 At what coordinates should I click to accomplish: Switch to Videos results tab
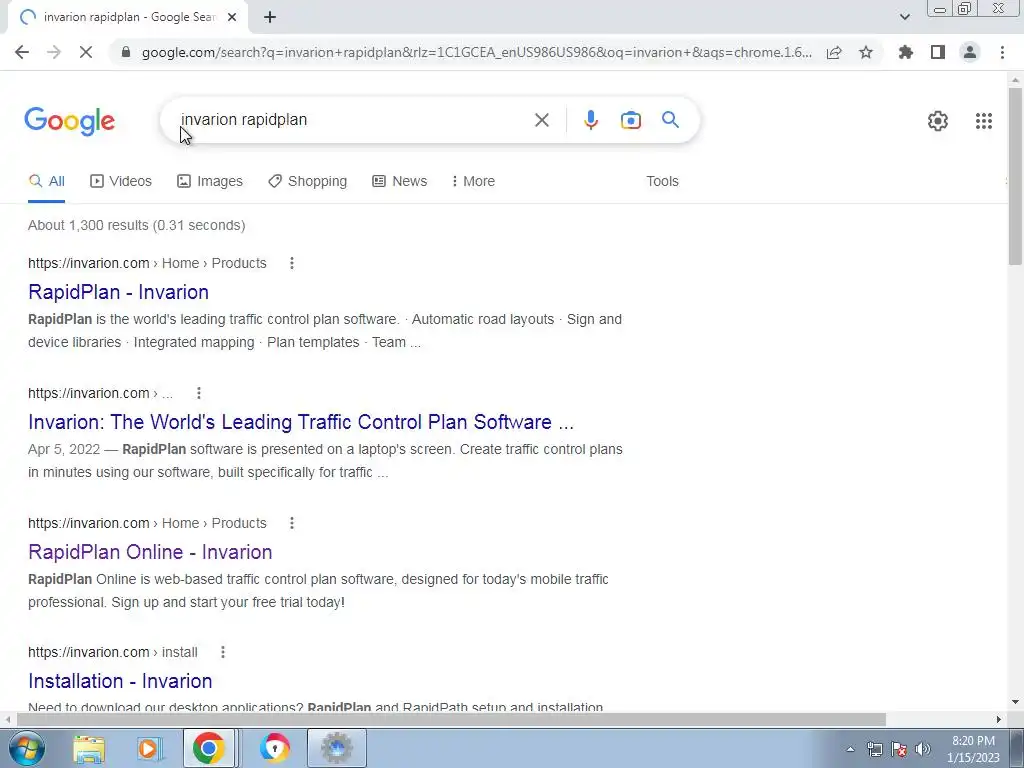[x=121, y=181]
